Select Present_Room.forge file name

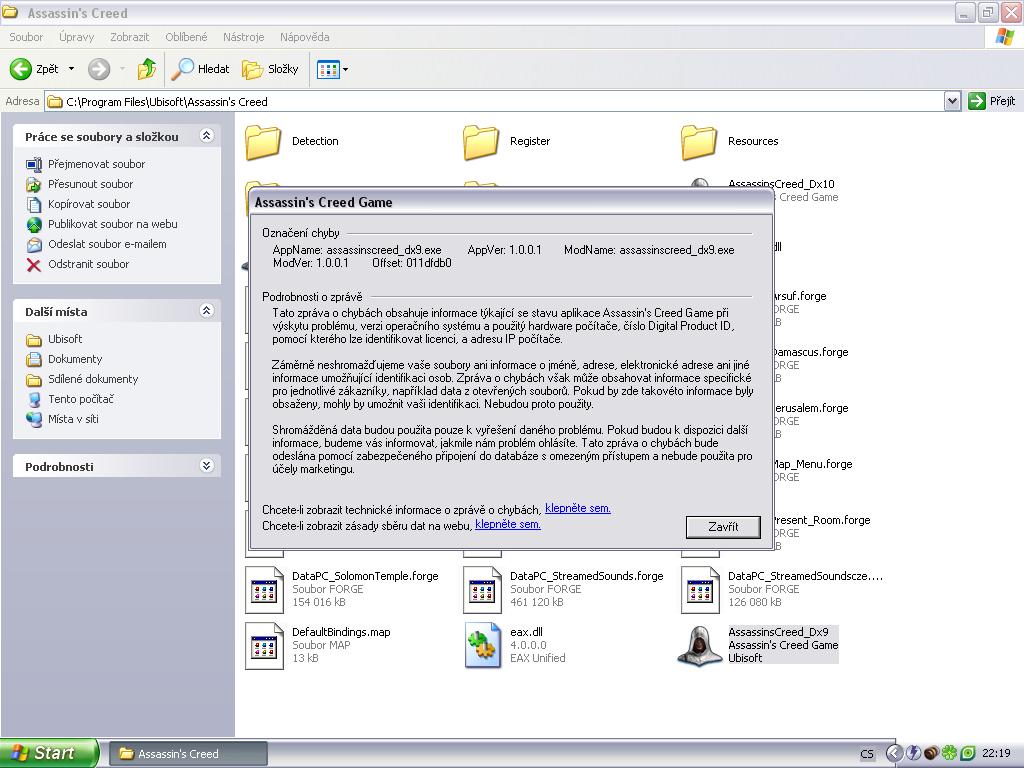tap(822, 520)
